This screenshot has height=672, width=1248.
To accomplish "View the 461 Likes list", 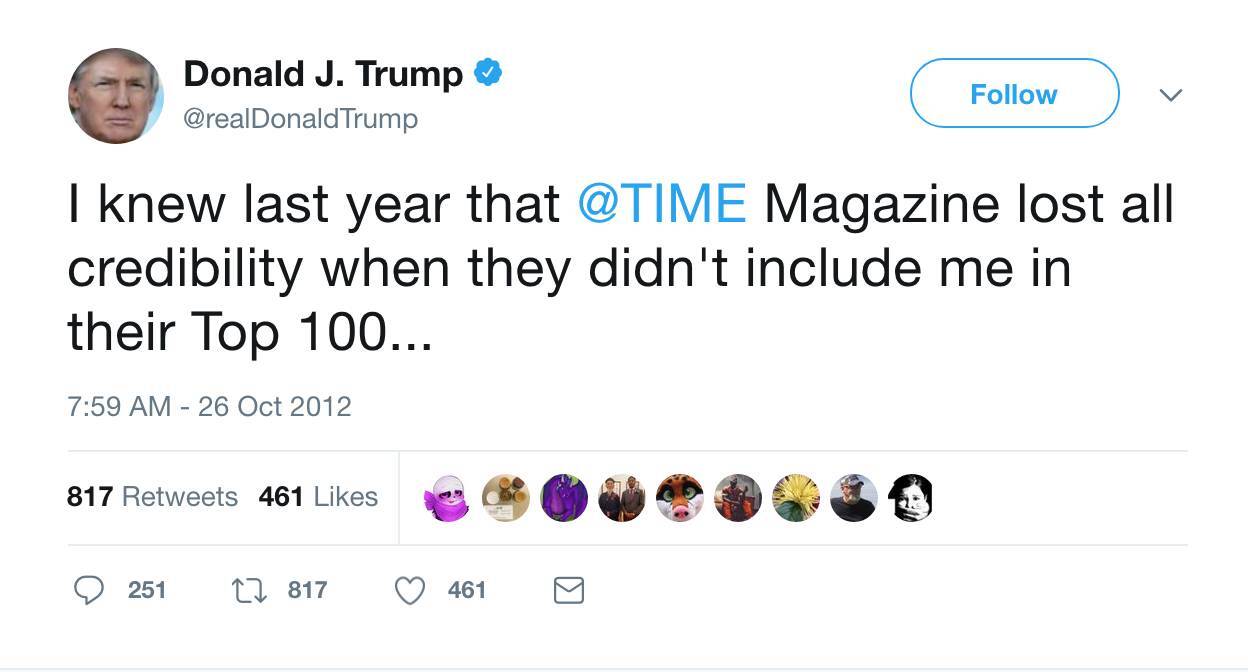I will pos(318,496).
